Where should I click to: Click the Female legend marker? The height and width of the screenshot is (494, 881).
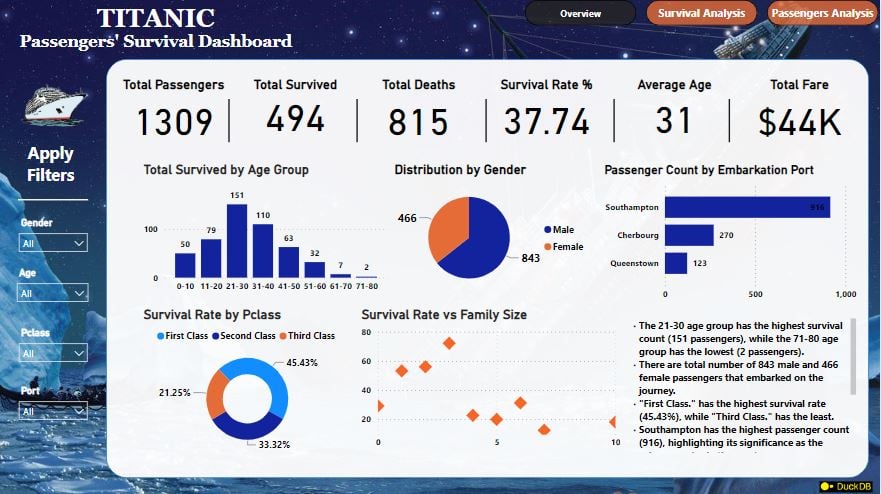point(547,246)
